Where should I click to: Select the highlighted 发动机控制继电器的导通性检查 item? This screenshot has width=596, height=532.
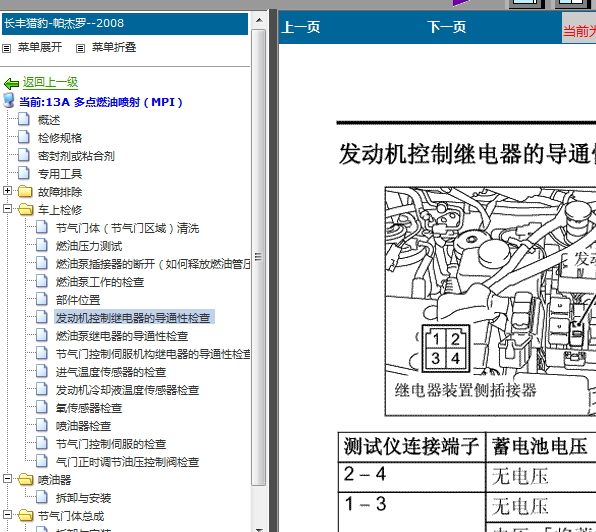[x=135, y=317]
